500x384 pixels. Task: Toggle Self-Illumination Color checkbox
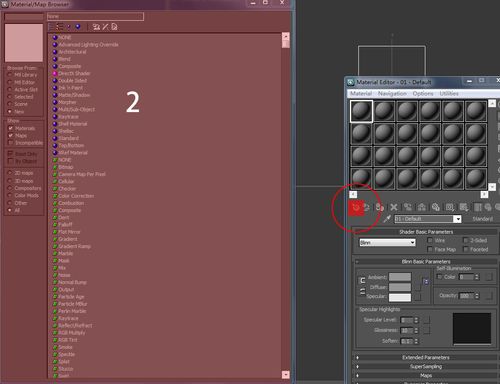coord(440,277)
